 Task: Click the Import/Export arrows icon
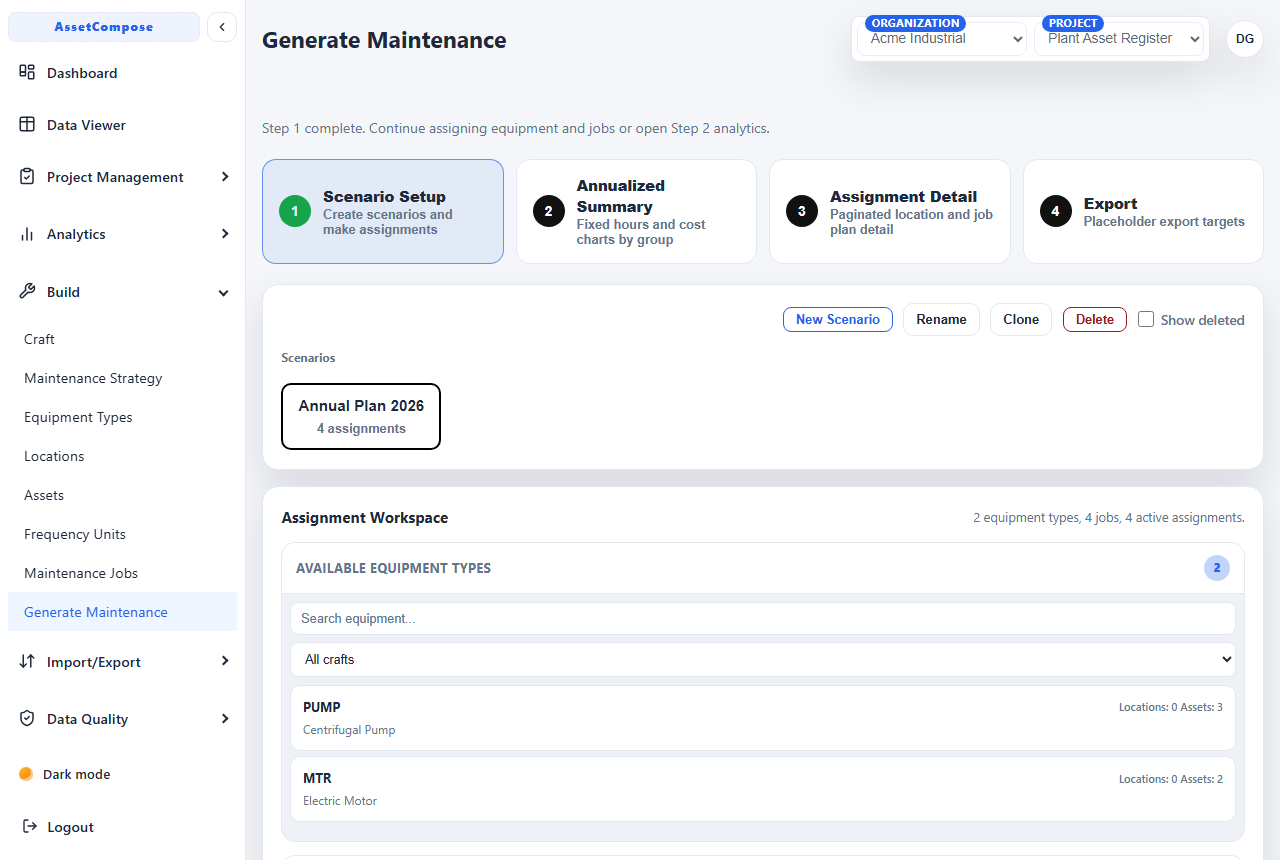pyautogui.click(x=27, y=661)
